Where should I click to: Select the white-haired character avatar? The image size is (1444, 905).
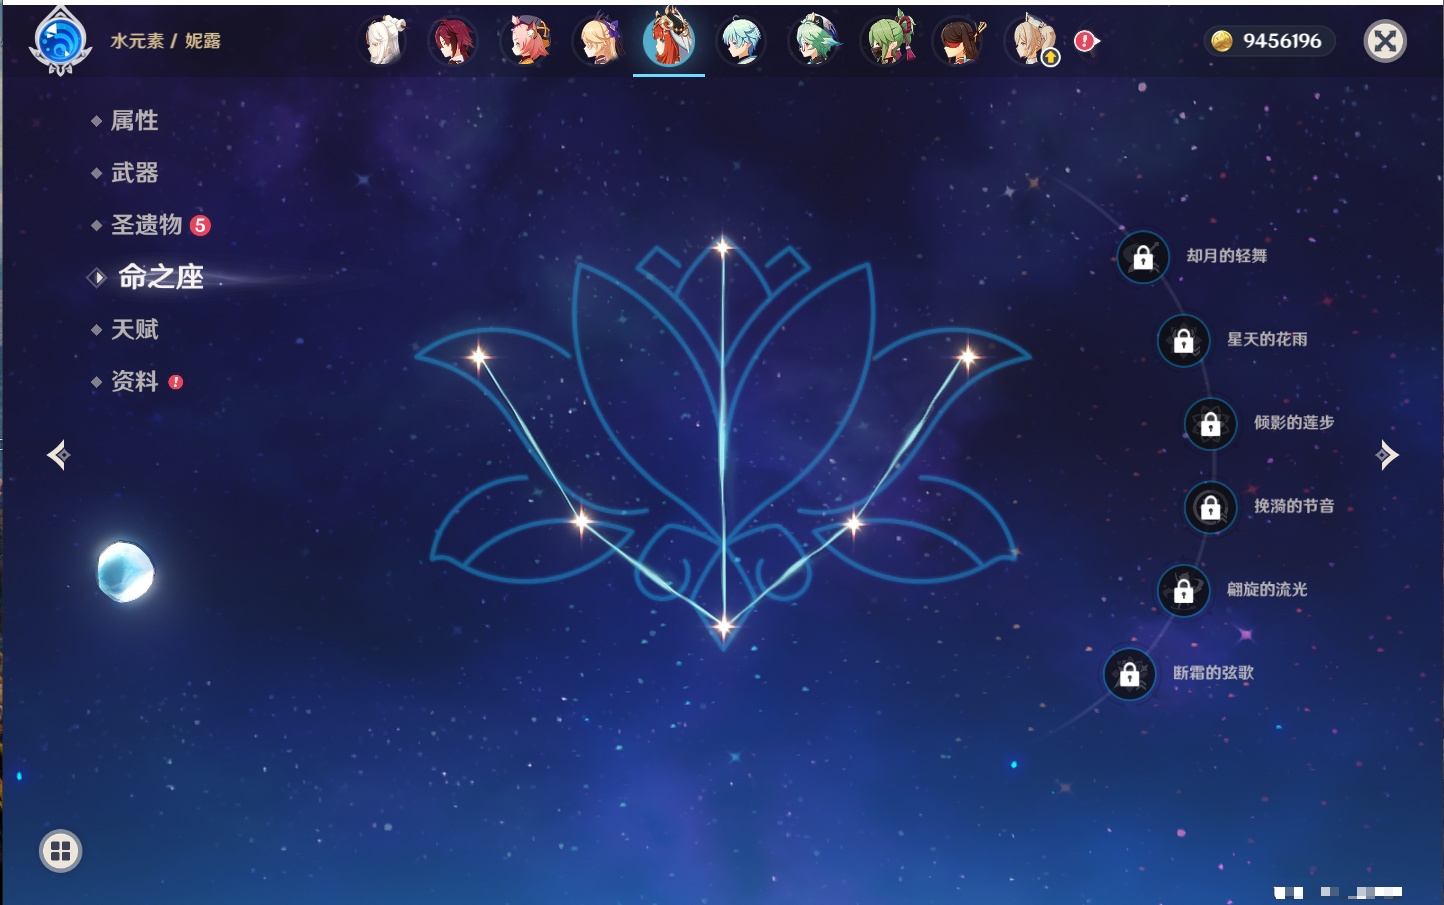(x=384, y=41)
